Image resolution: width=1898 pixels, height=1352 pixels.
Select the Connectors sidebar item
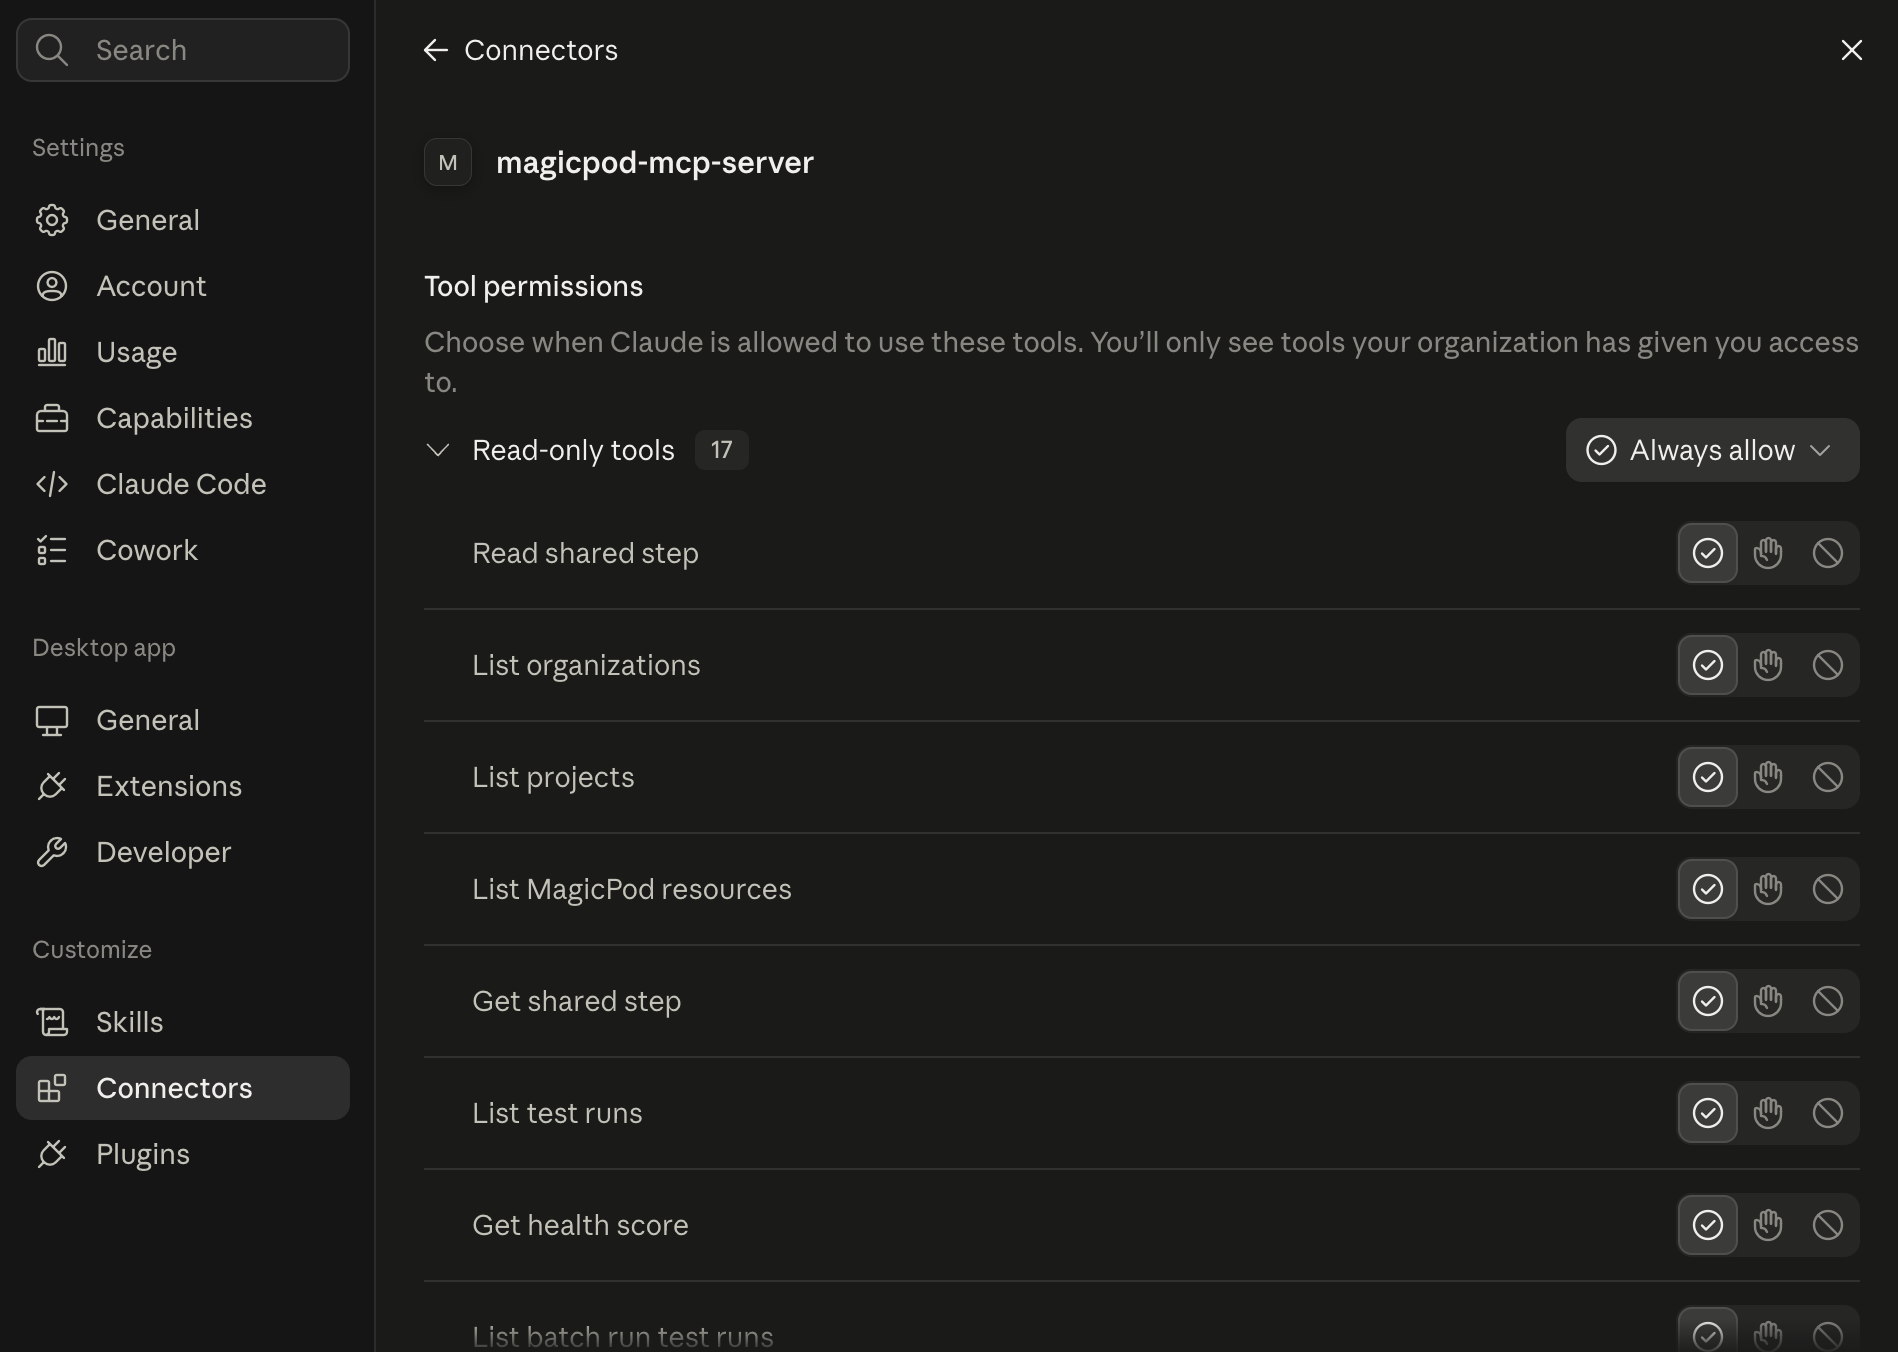tap(183, 1088)
